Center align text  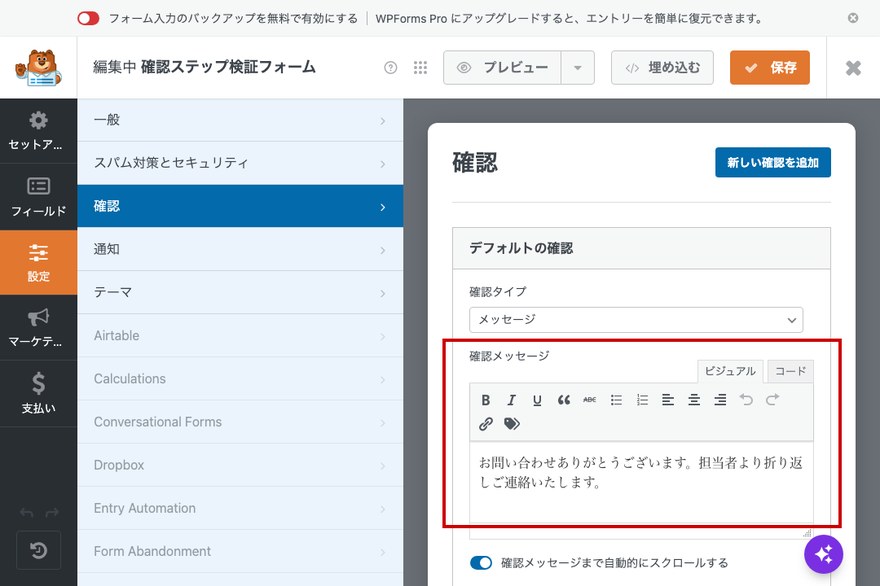(x=694, y=400)
